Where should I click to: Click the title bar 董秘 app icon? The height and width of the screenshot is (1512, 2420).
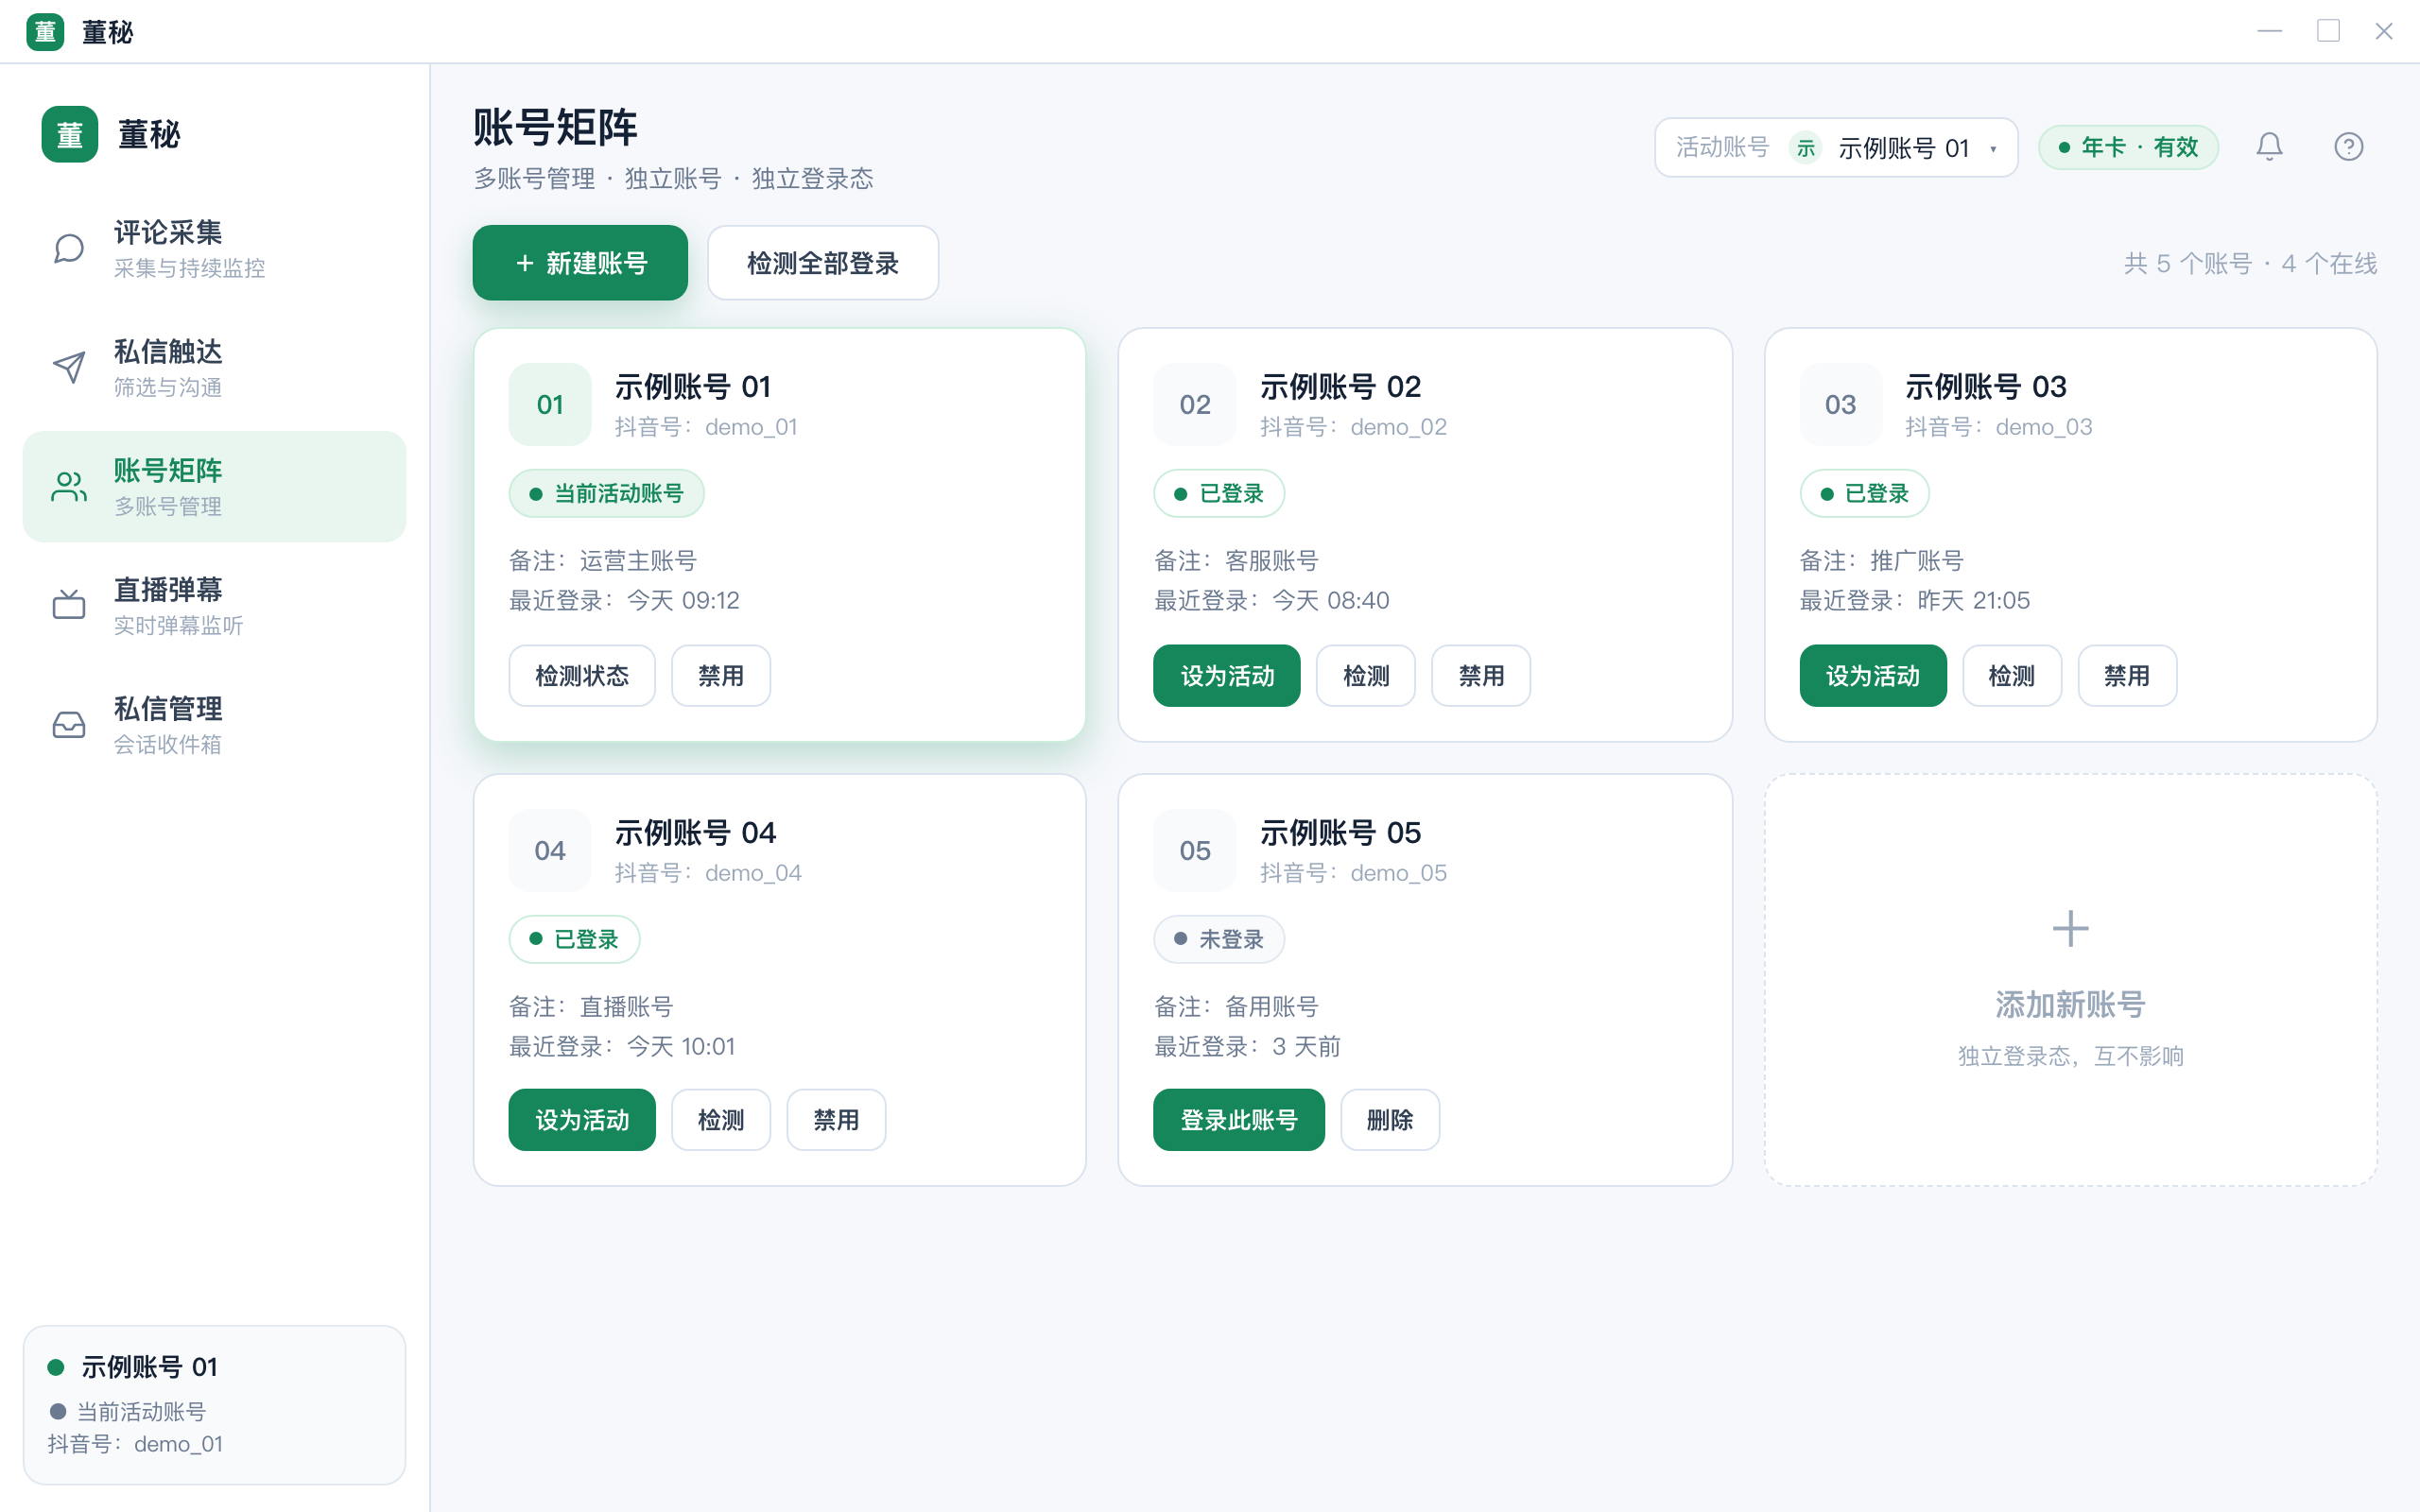(45, 32)
